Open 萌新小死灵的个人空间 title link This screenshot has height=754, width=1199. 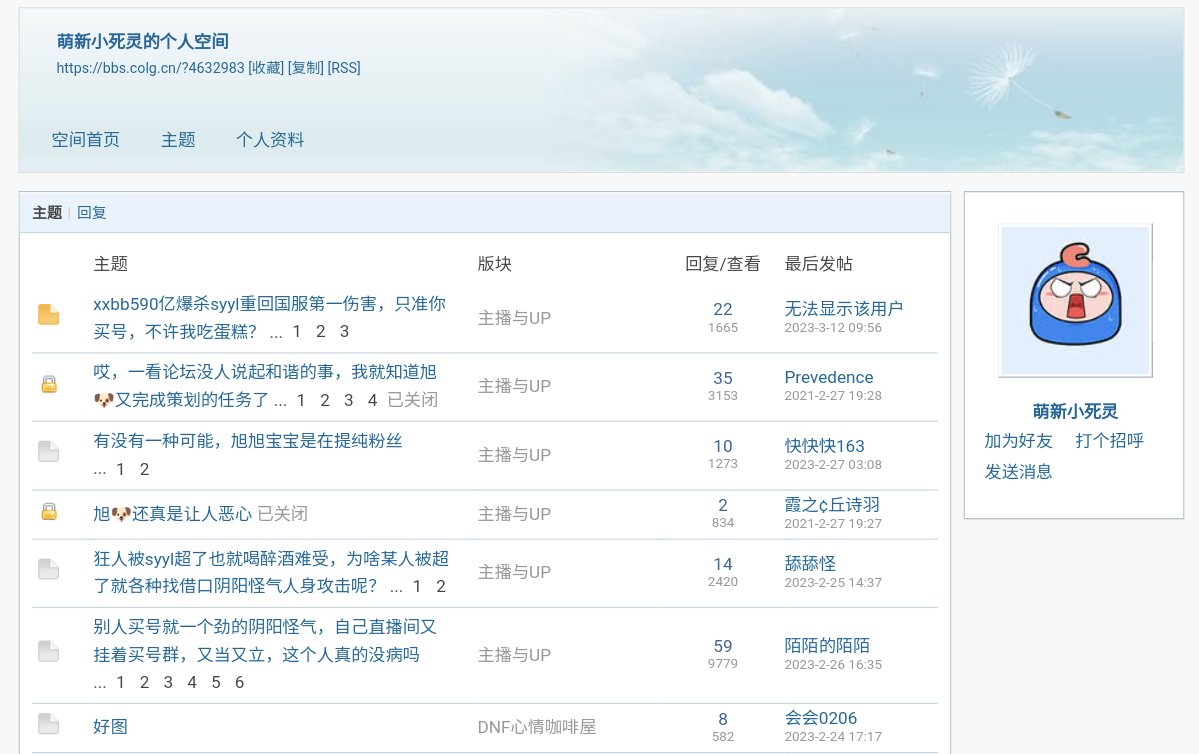143,41
